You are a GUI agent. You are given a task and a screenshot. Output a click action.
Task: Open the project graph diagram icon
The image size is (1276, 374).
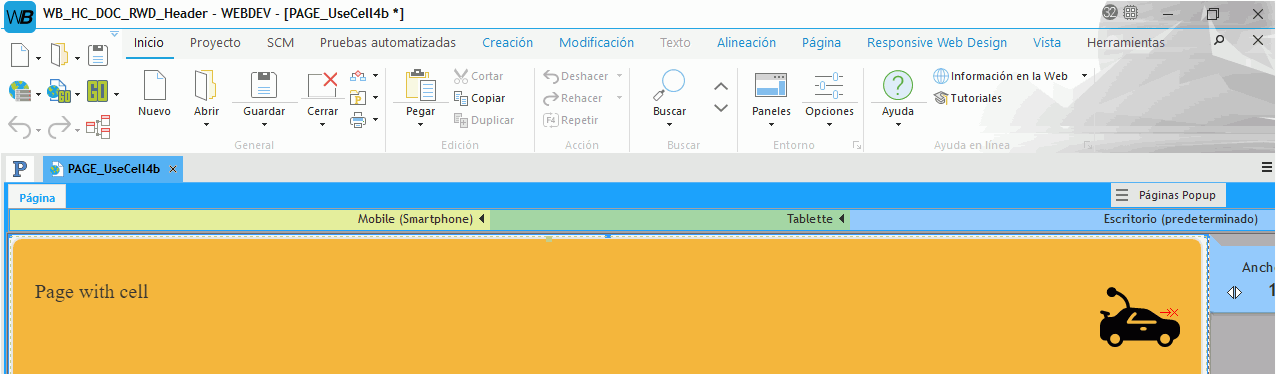pos(97,127)
